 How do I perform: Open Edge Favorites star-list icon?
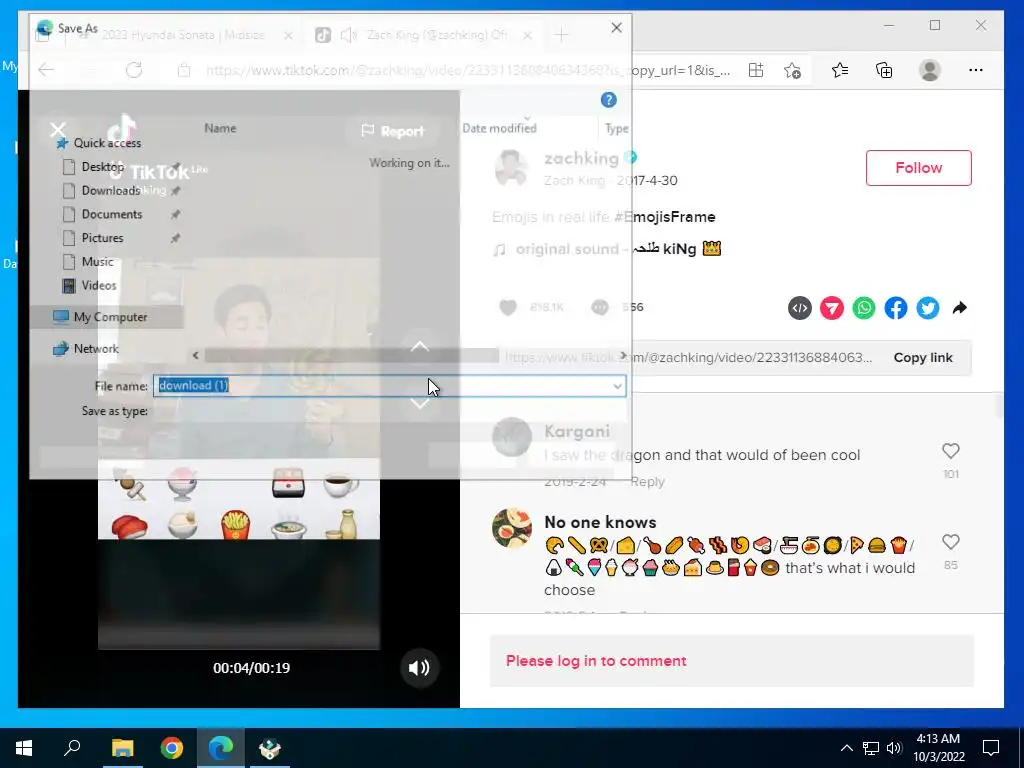click(840, 70)
